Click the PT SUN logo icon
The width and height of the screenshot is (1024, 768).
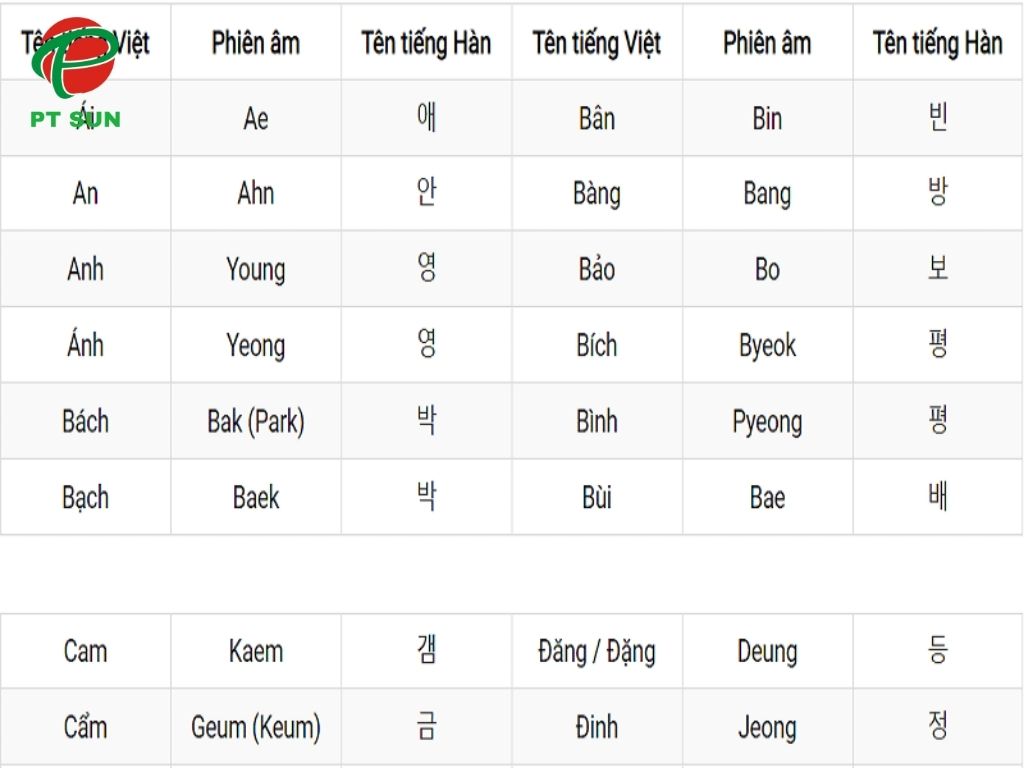pyautogui.click(x=74, y=70)
